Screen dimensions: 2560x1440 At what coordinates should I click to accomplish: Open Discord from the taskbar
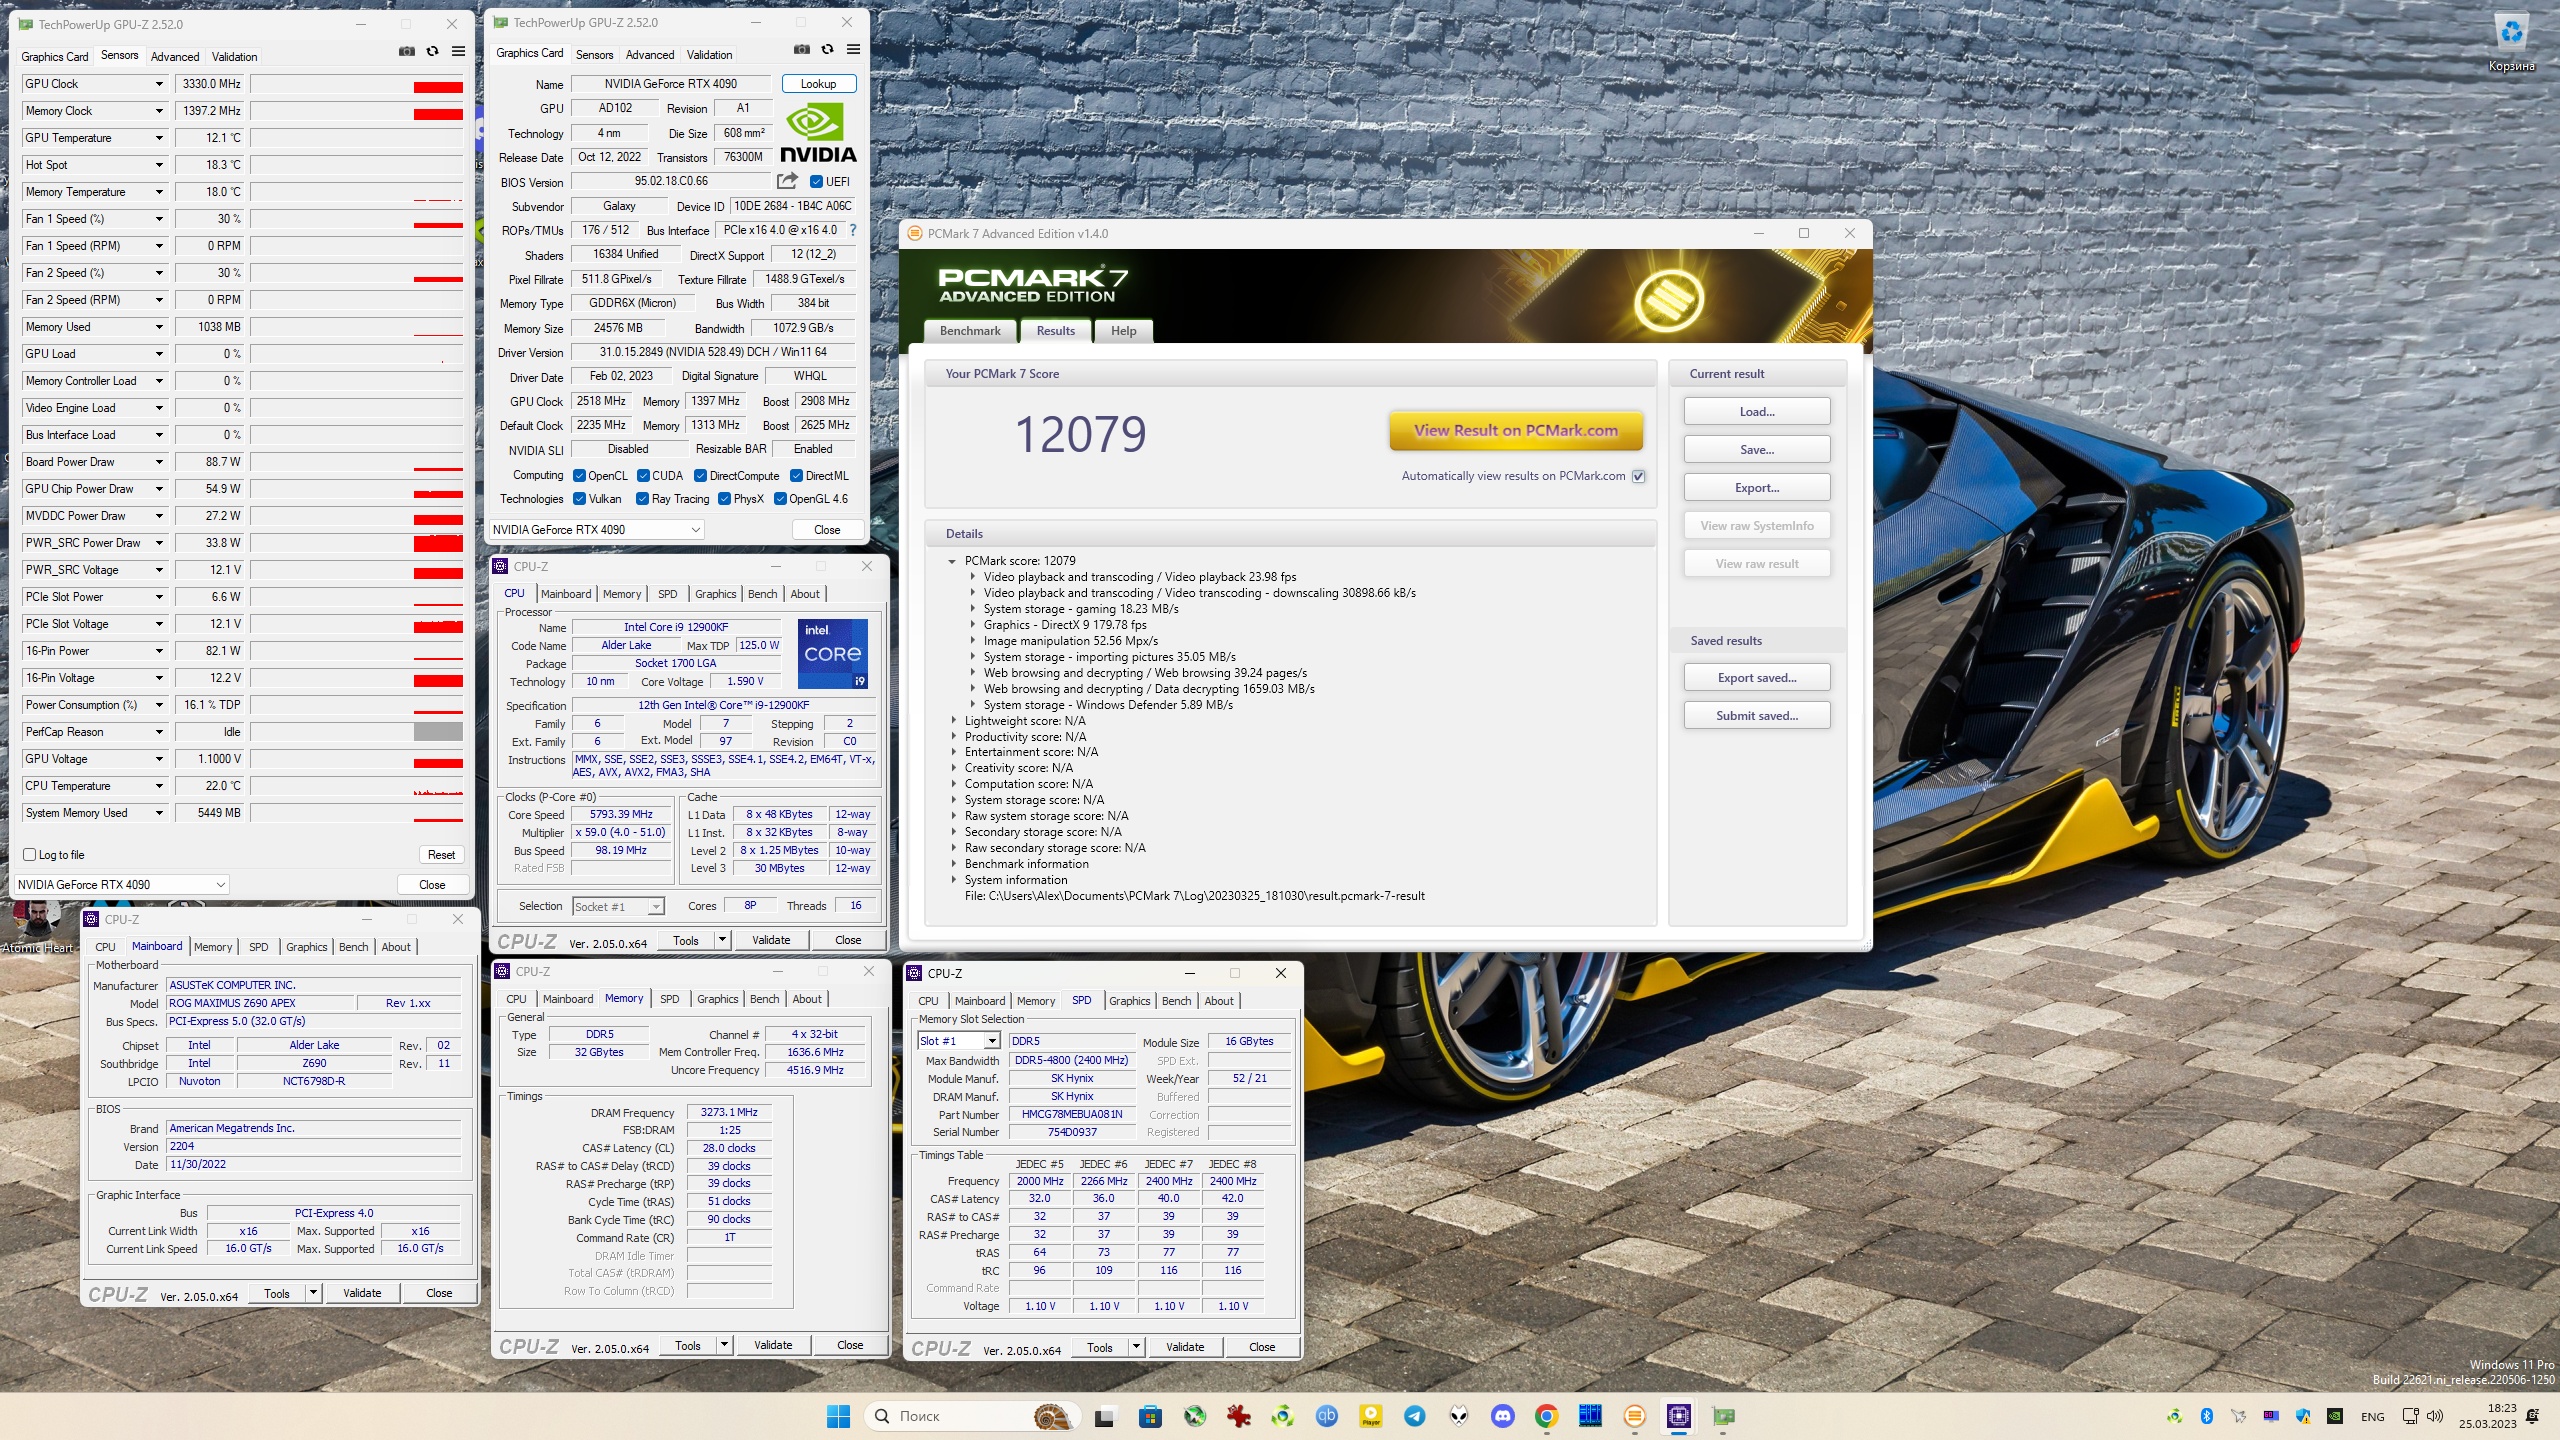tap(1502, 1416)
